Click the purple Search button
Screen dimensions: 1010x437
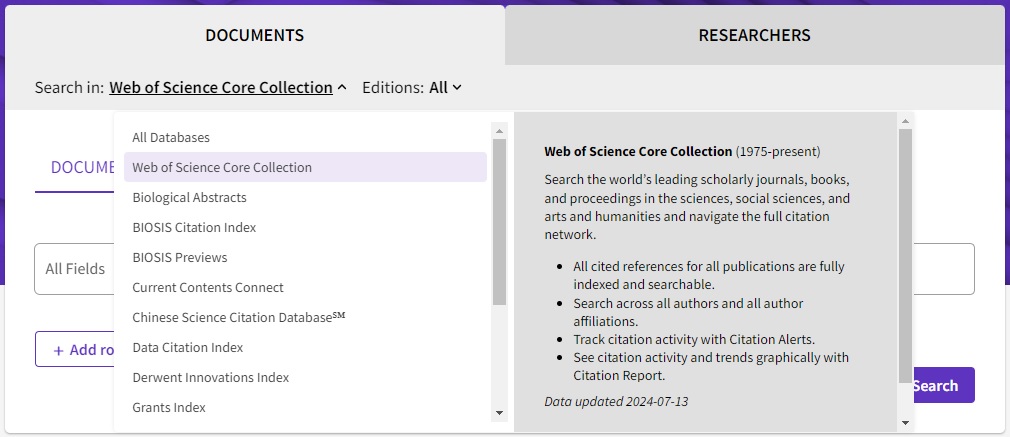[x=941, y=385]
